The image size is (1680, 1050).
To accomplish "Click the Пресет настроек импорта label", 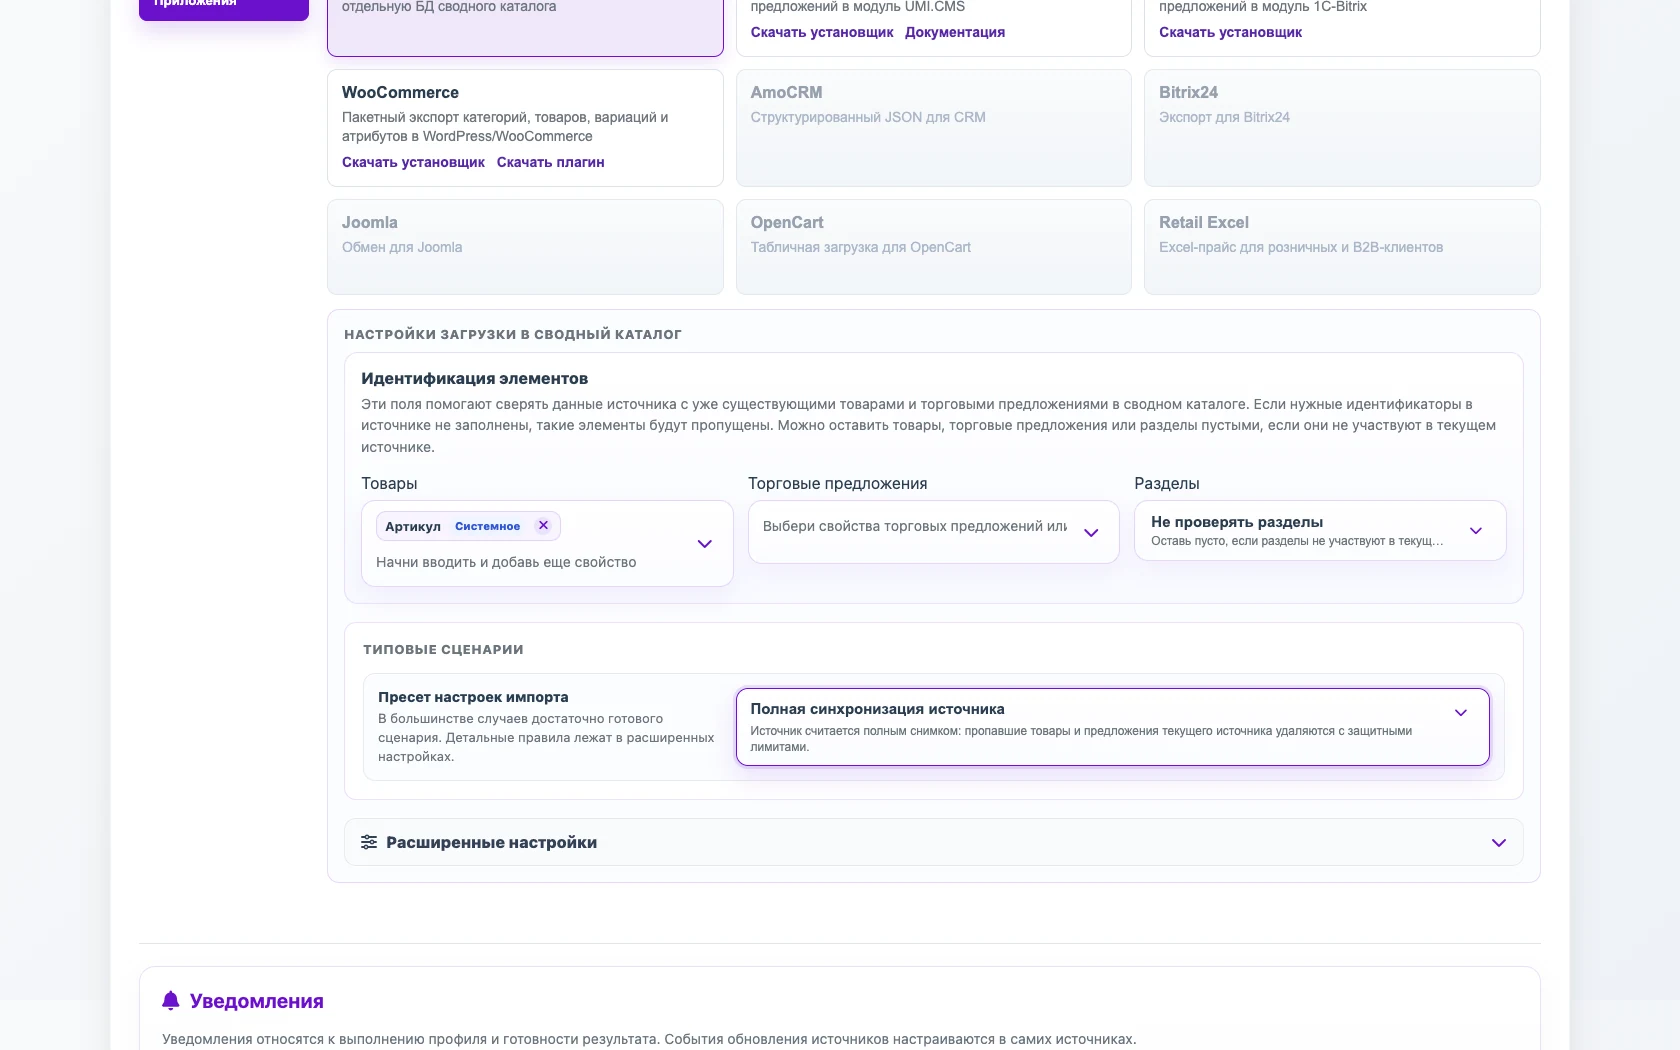I will click(x=473, y=697).
